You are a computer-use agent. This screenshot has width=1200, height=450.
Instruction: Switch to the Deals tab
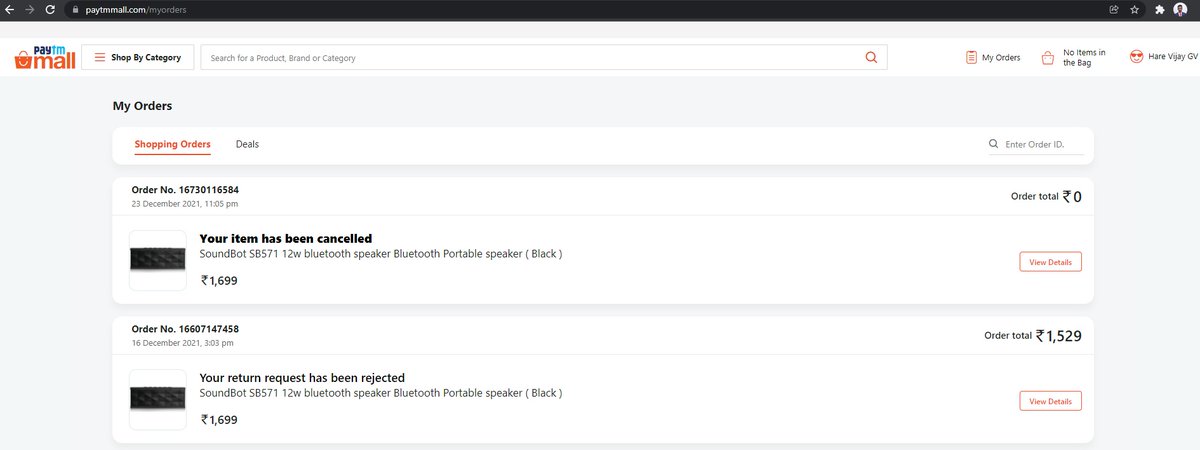coord(247,144)
